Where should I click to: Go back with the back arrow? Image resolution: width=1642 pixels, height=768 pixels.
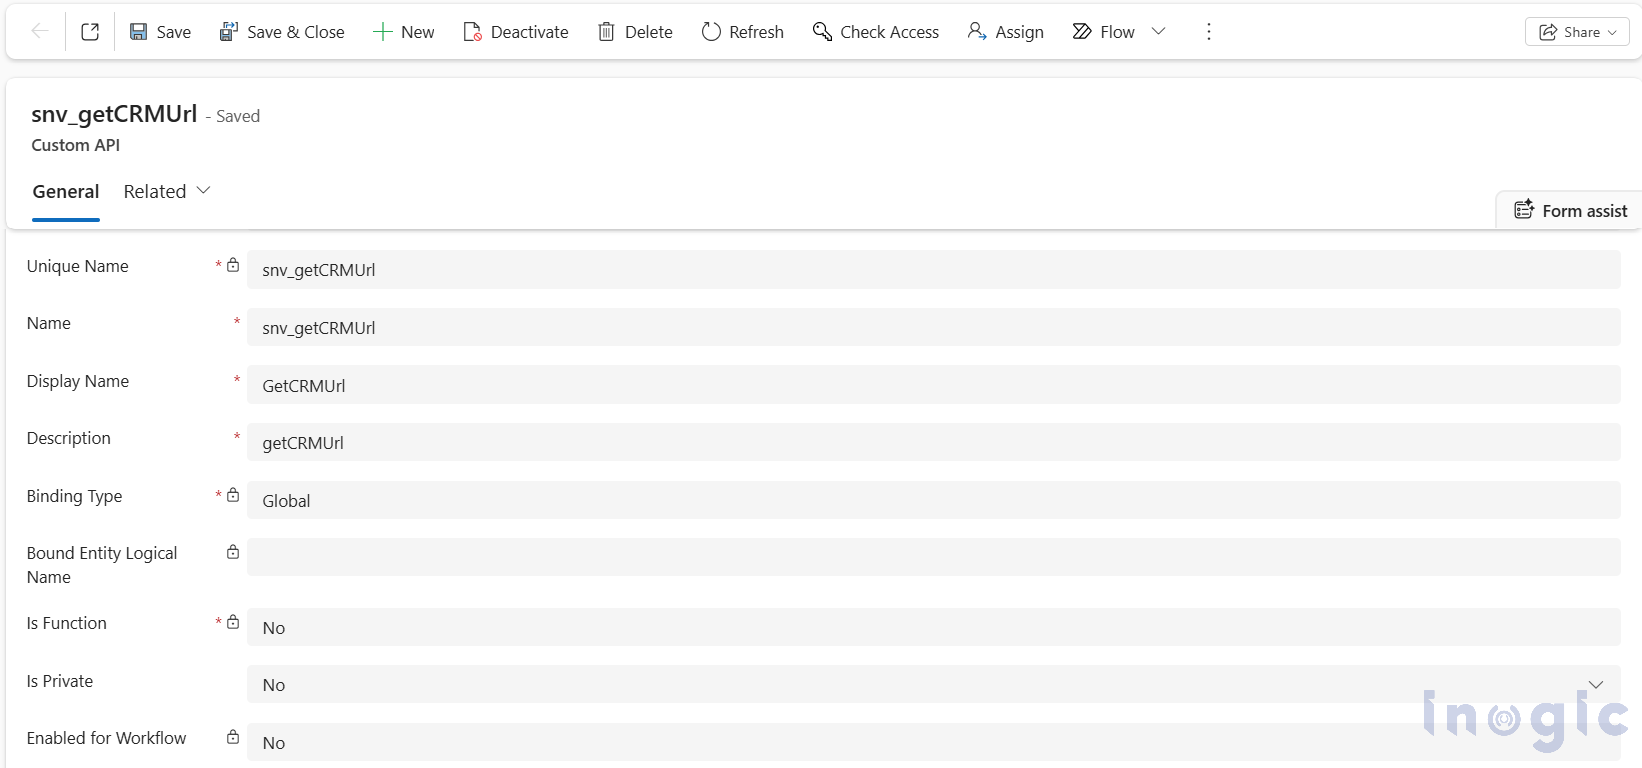(x=40, y=32)
